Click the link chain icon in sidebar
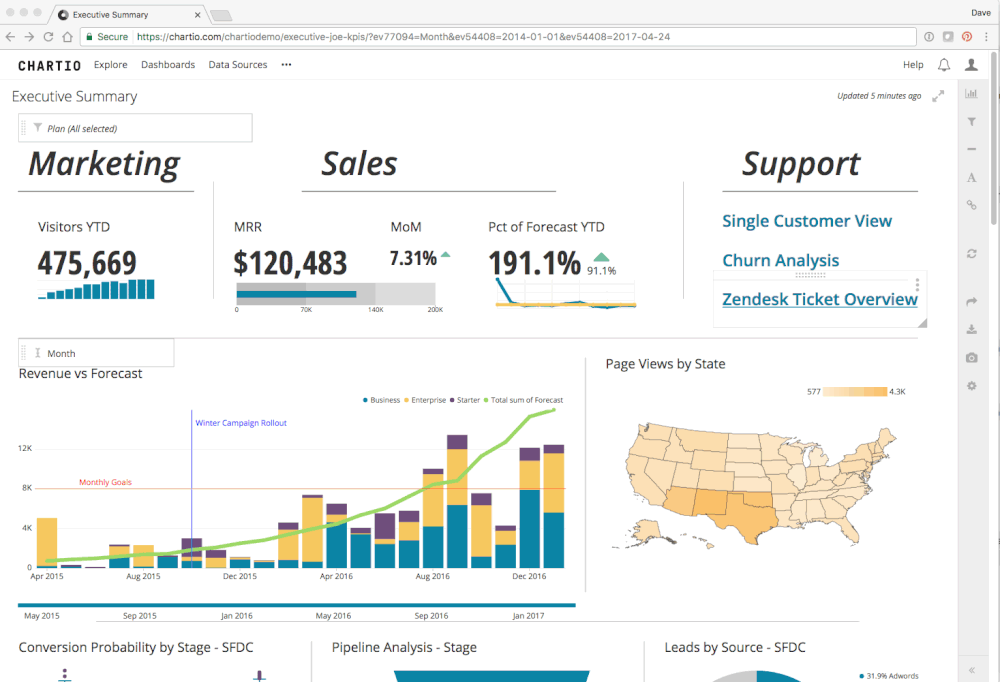Screen dimensions: 1000x682 pyautogui.click(x=971, y=205)
